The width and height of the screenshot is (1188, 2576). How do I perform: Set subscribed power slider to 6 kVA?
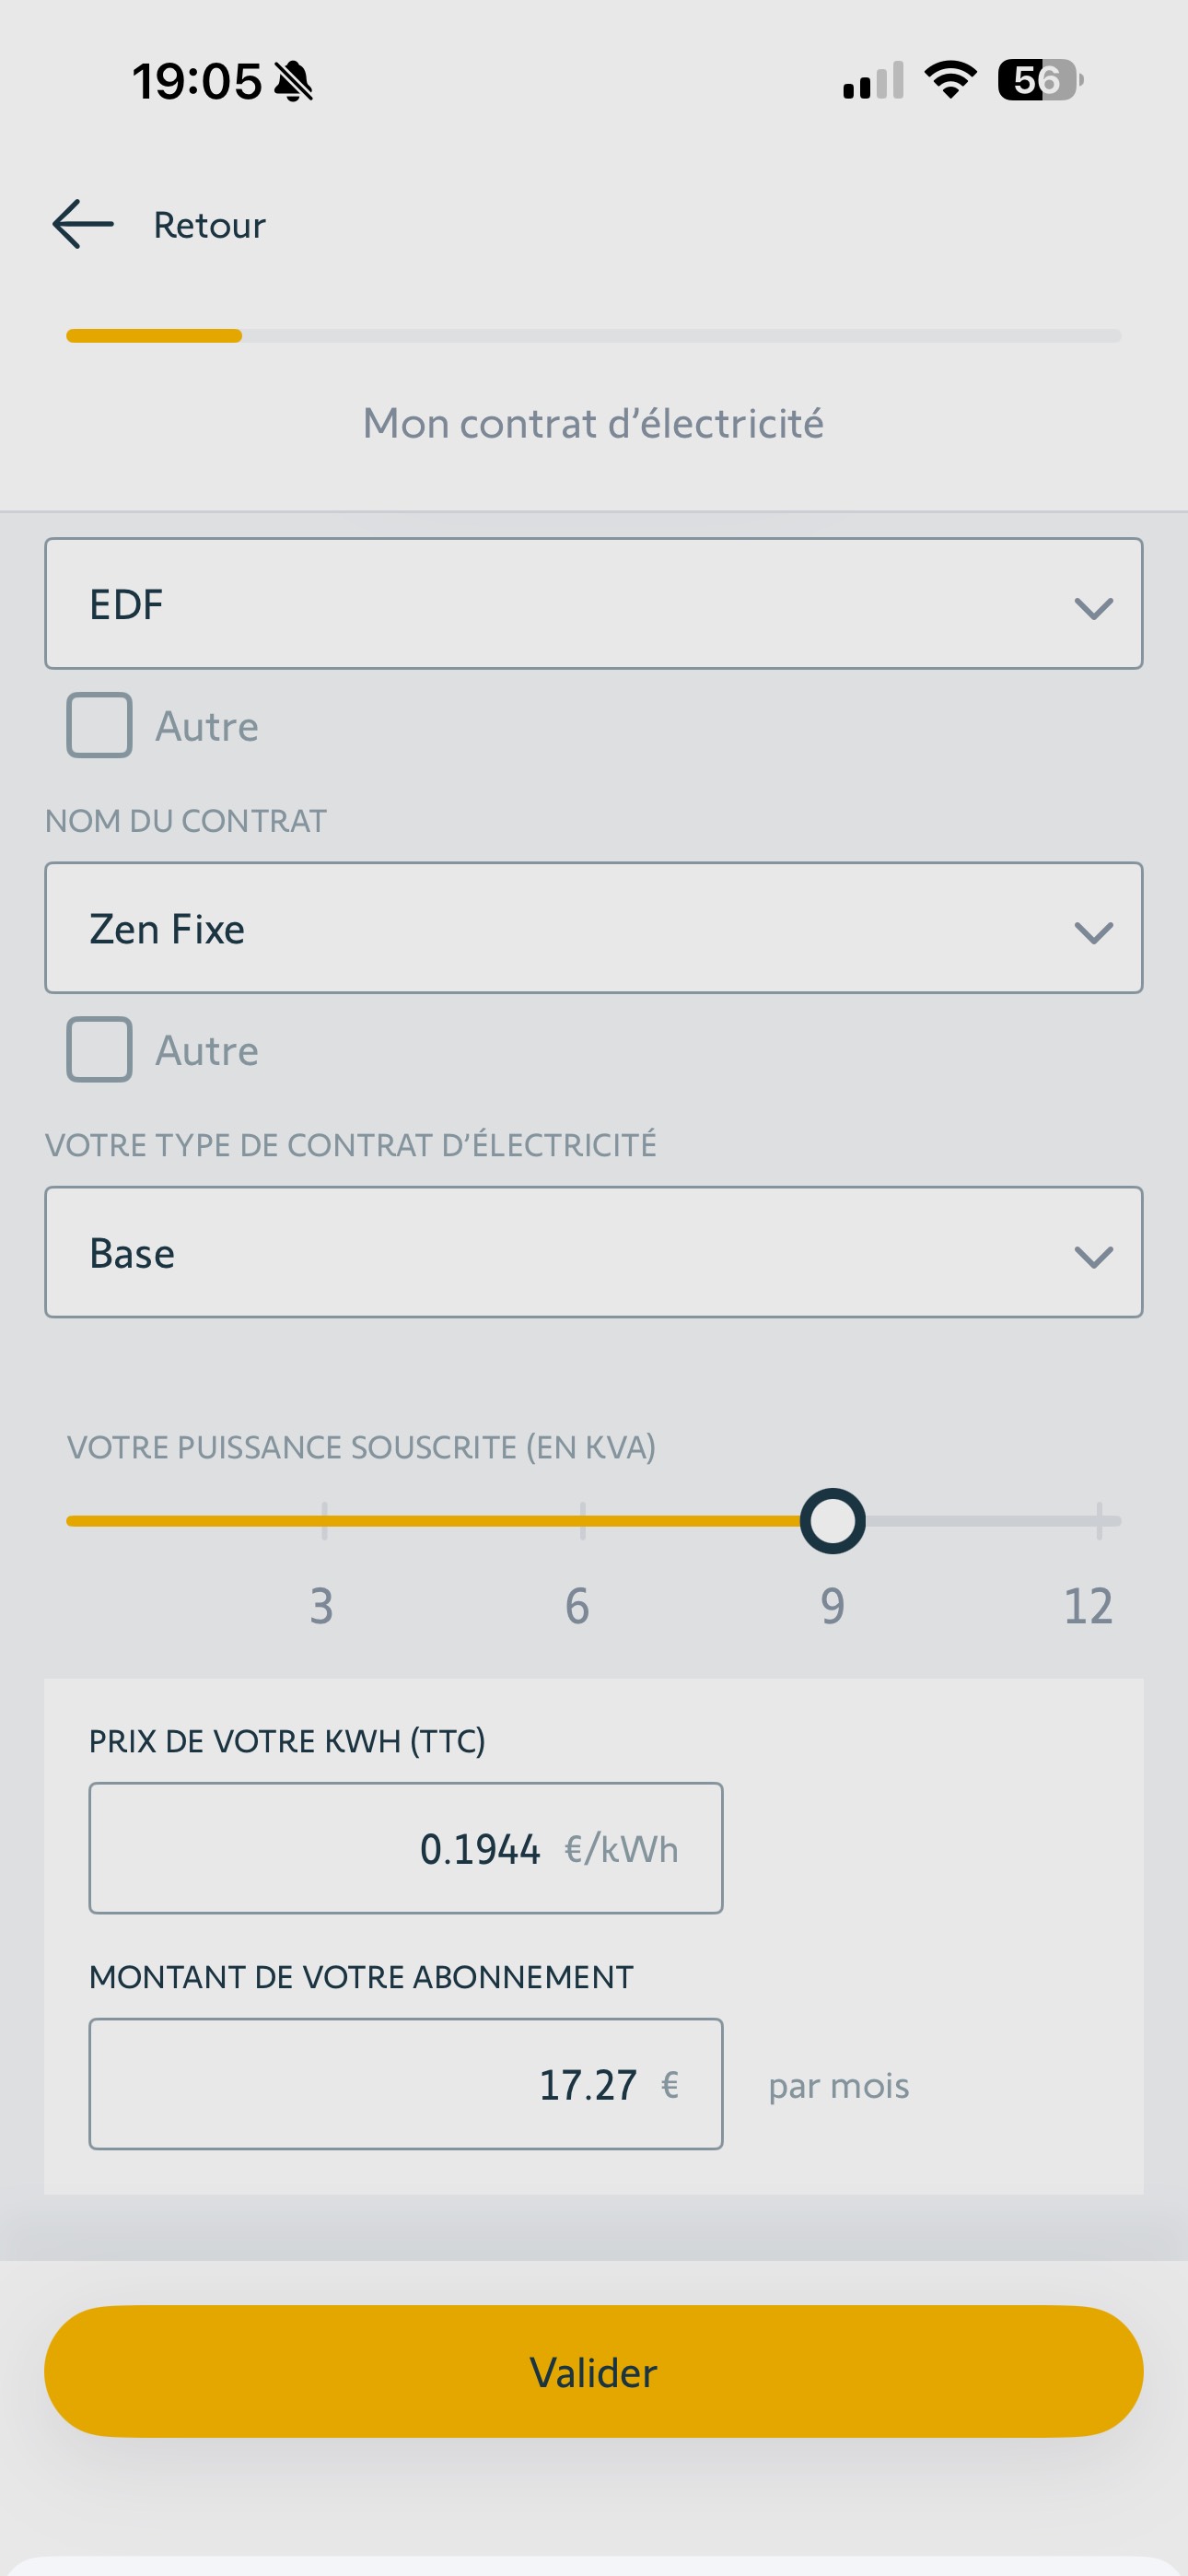(x=582, y=1521)
